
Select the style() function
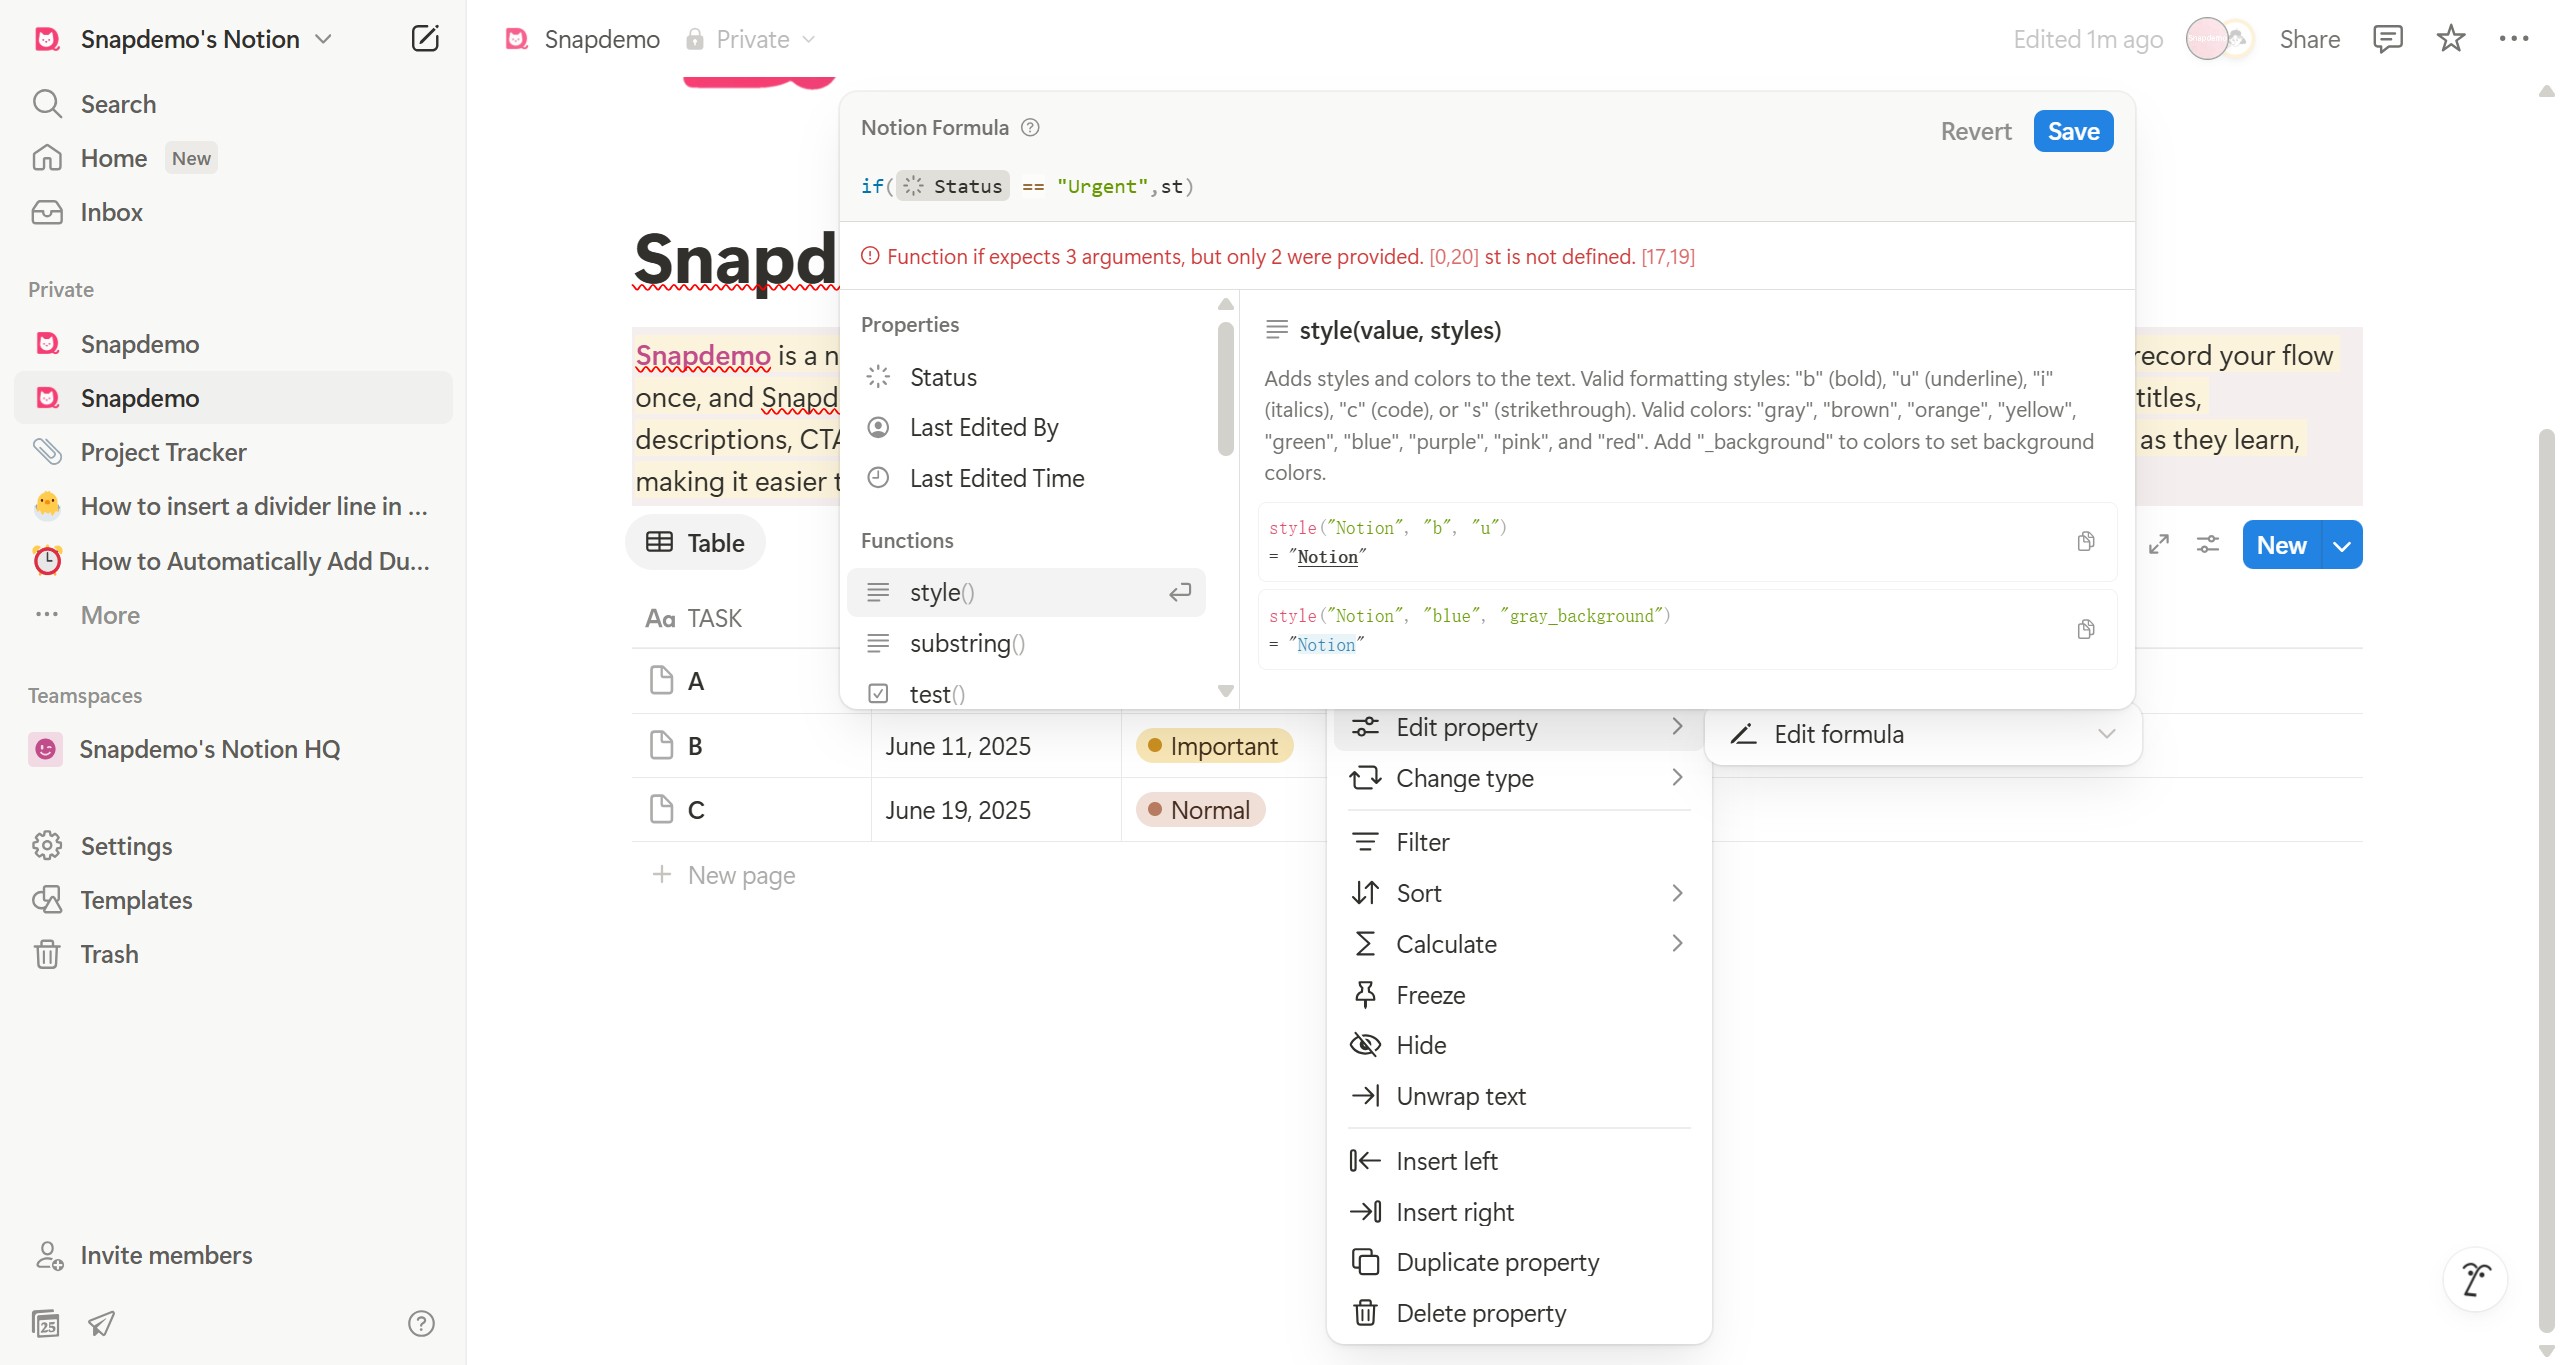tap(1026, 592)
